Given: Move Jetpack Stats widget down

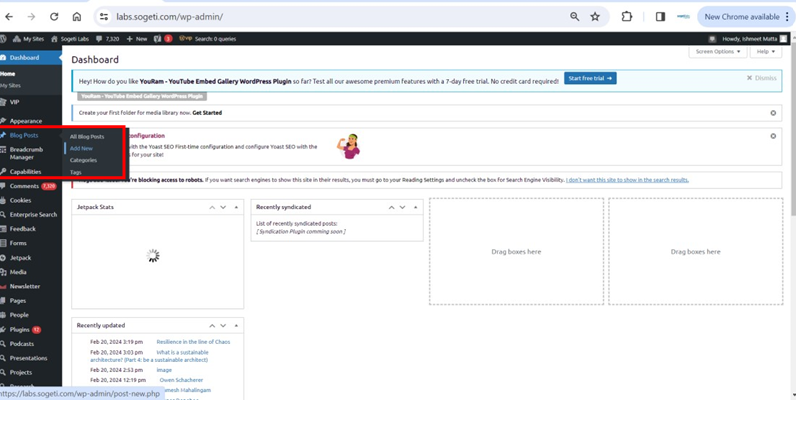Looking at the screenshot, I should coord(223,207).
